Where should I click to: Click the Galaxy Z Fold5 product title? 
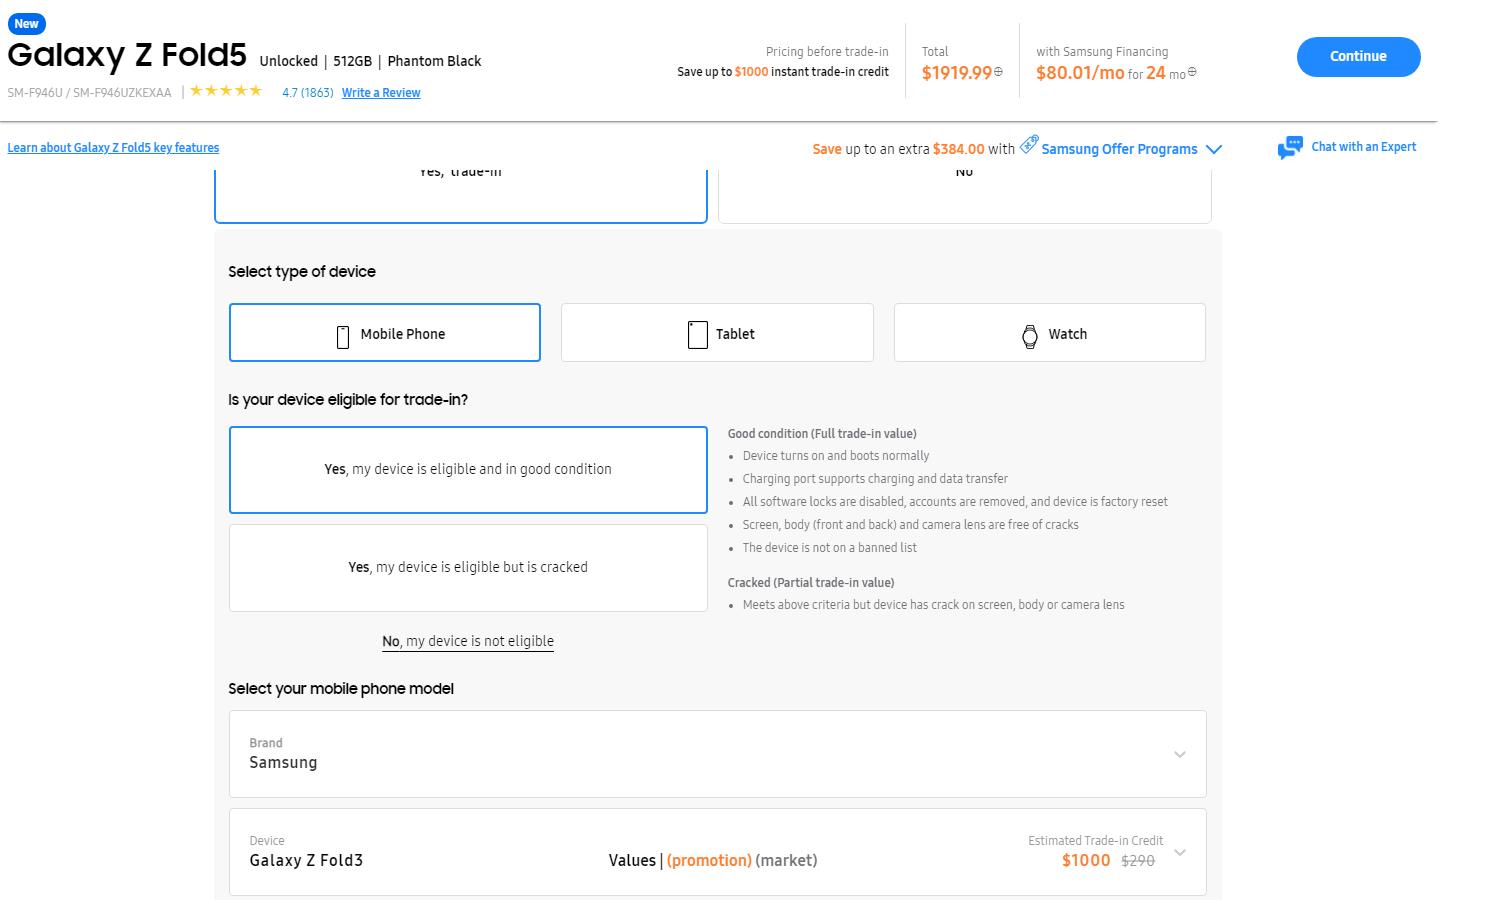127,55
